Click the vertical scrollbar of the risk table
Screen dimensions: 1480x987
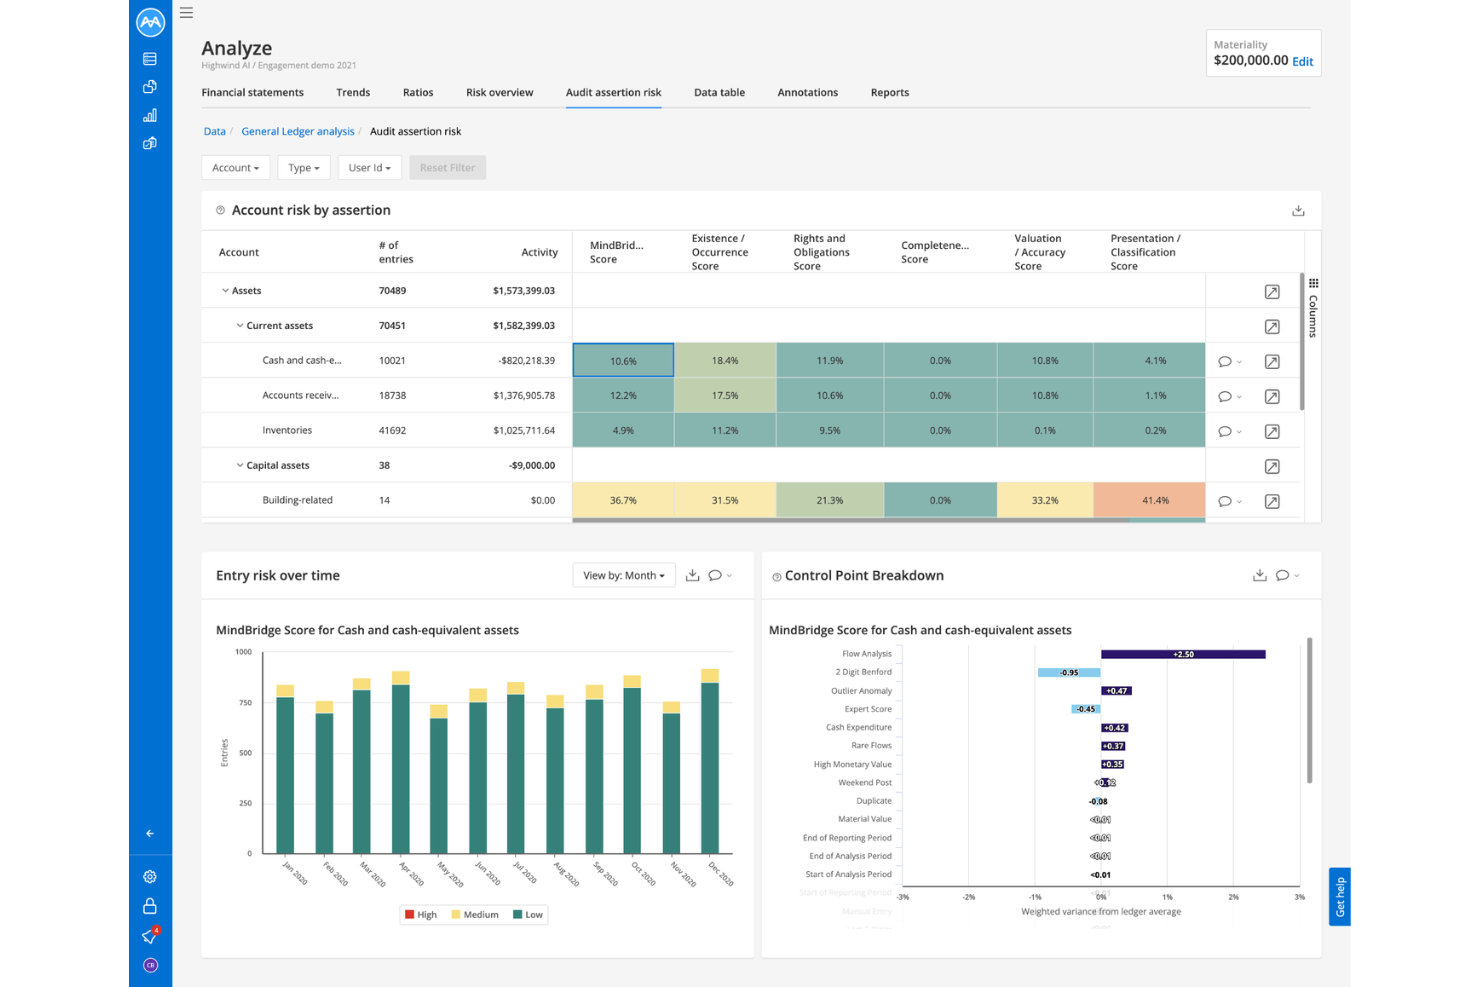point(1301,341)
